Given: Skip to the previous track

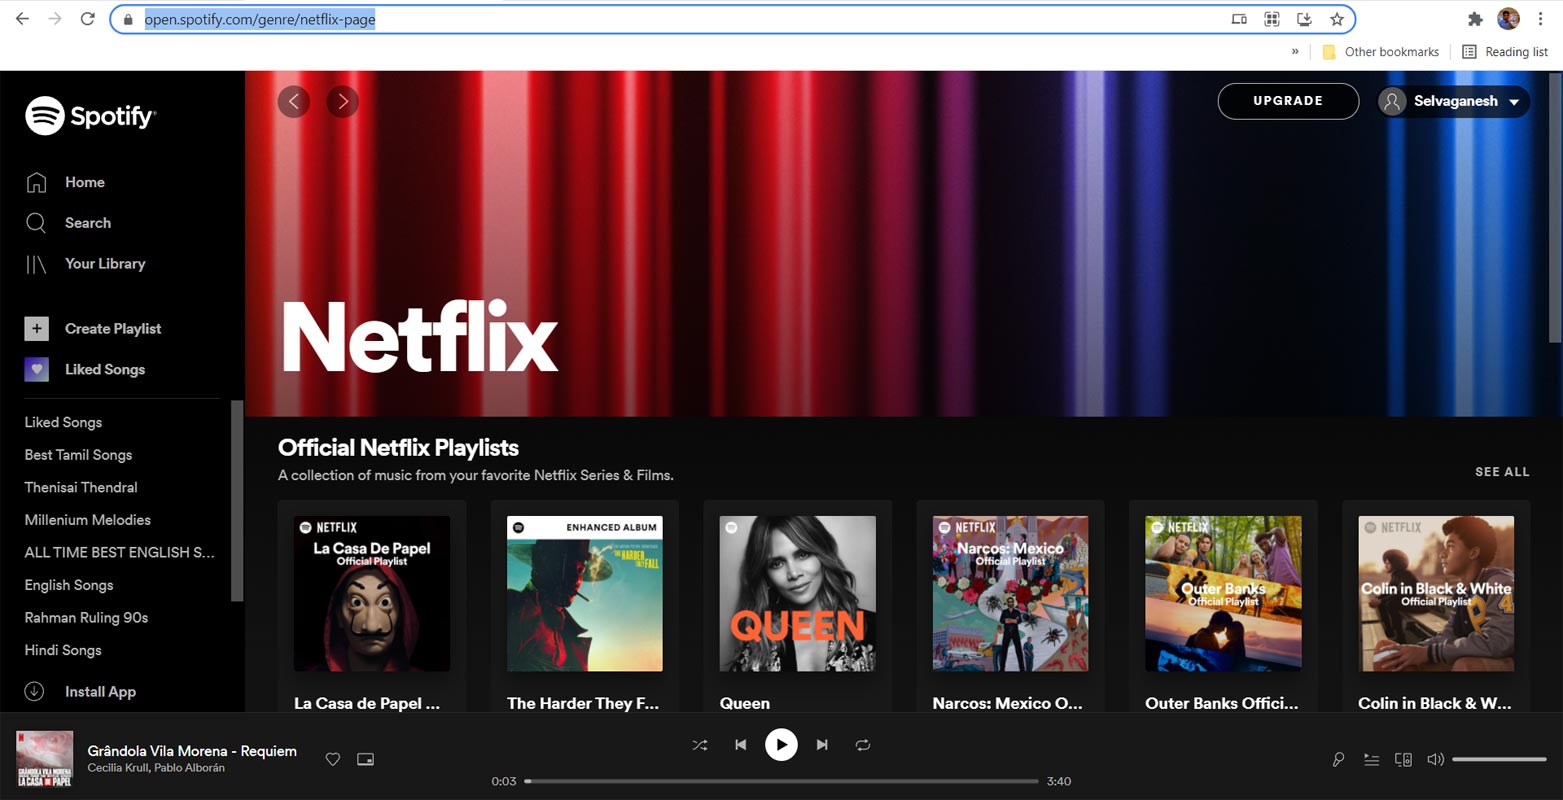Looking at the screenshot, I should click(x=740, y=745).
